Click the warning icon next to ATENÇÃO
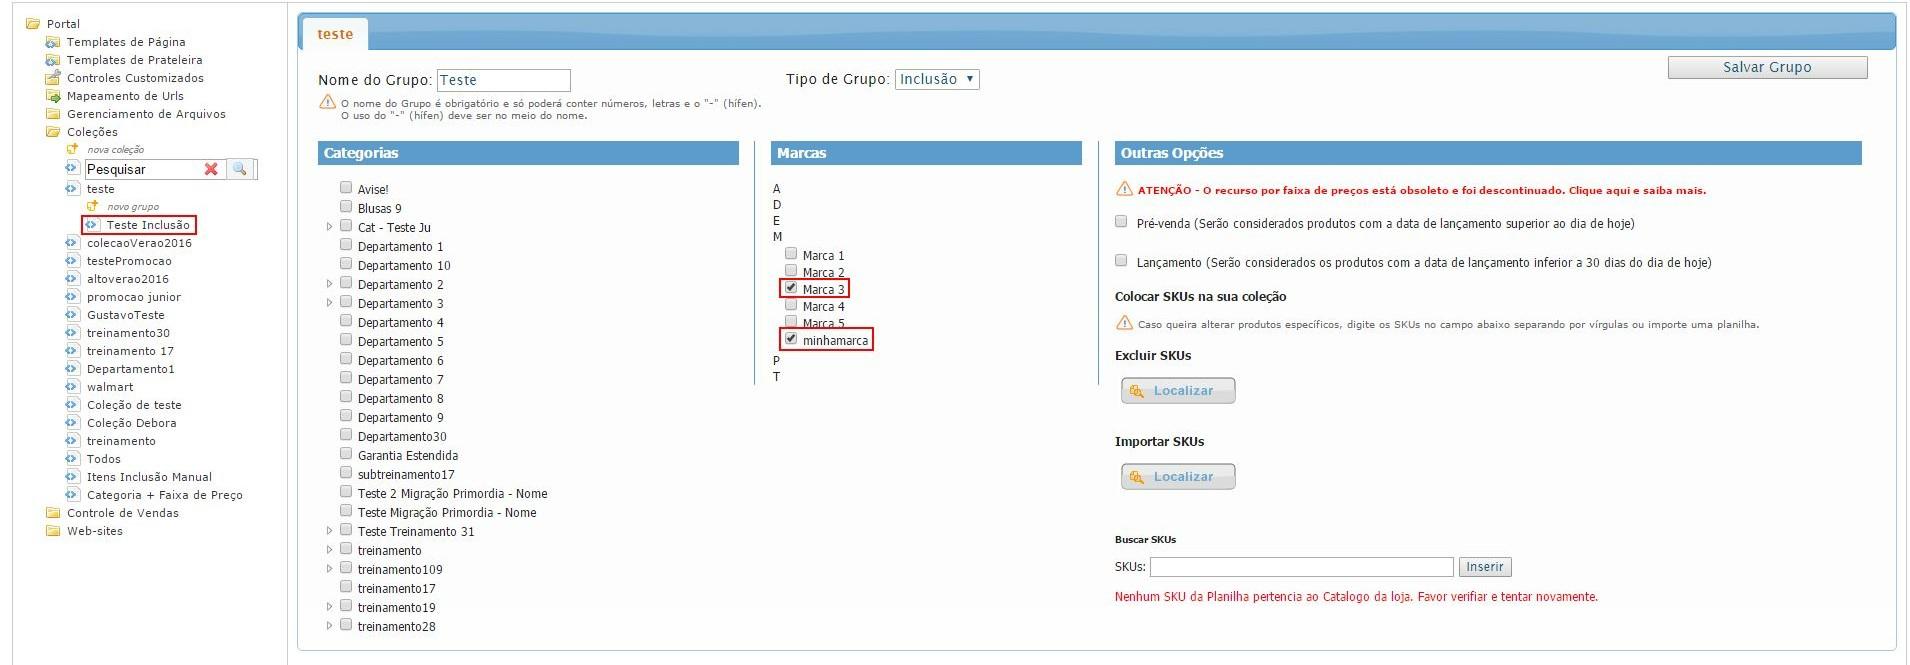 1124,189
